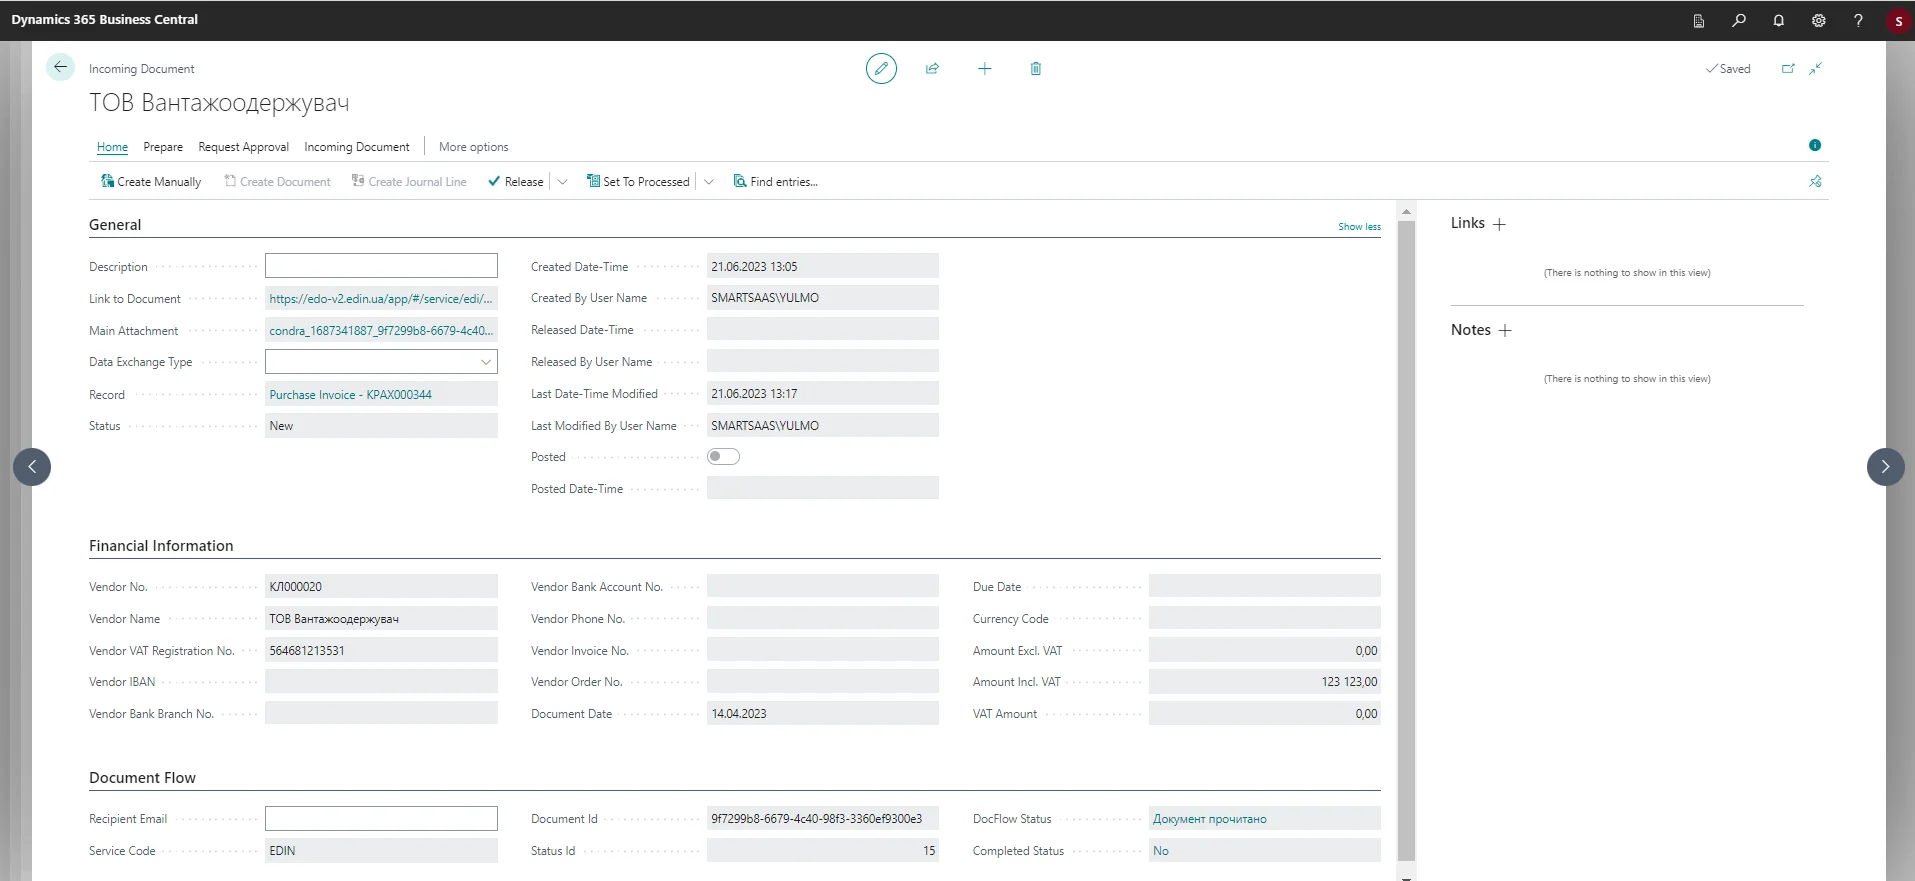Click Show less in General section
1915x881 pixels.
(x=1359, y=227)
